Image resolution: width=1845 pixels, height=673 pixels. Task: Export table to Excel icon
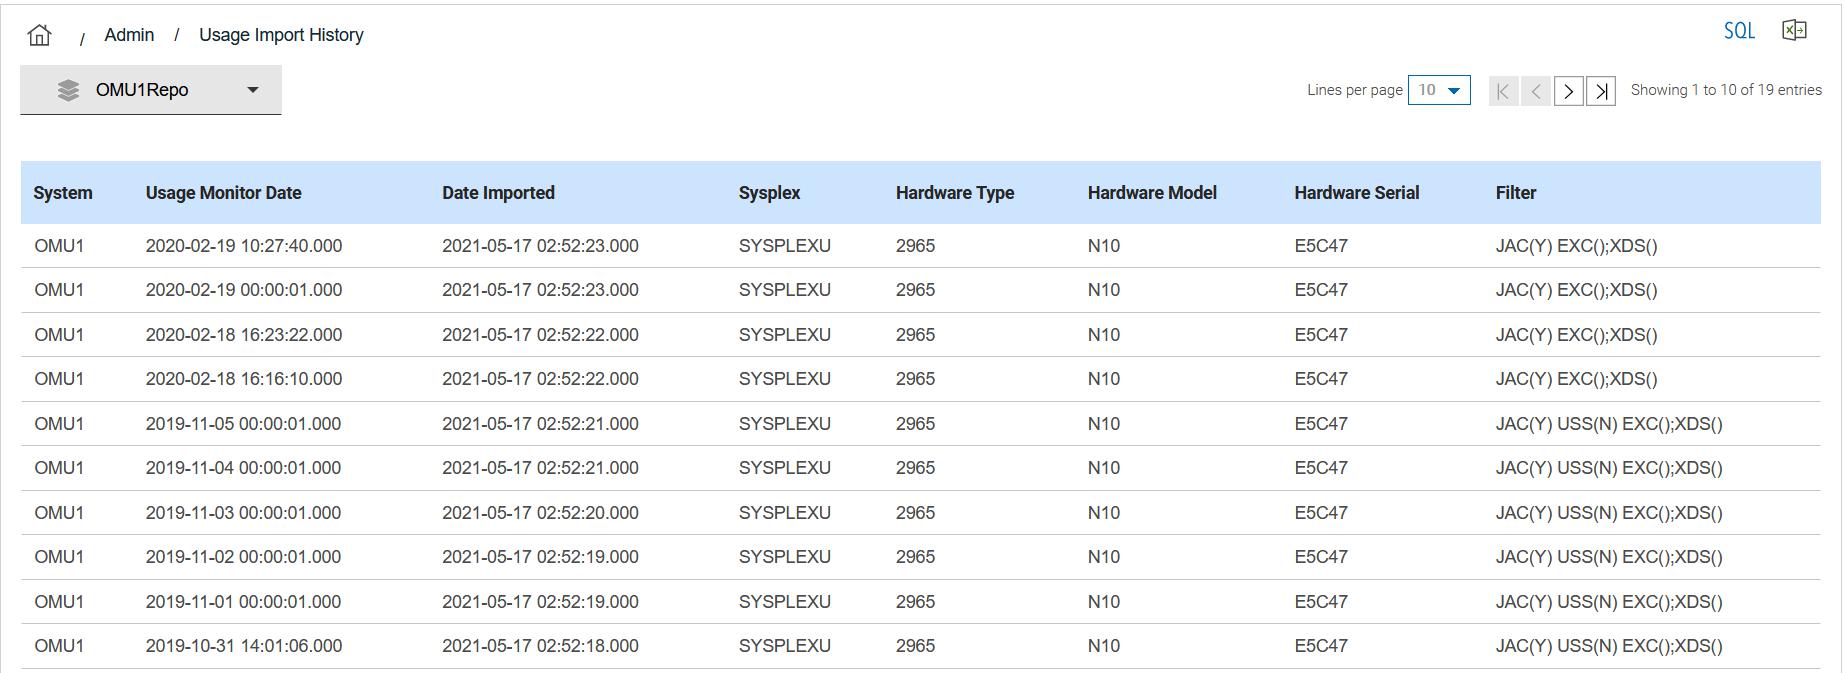1794,31
